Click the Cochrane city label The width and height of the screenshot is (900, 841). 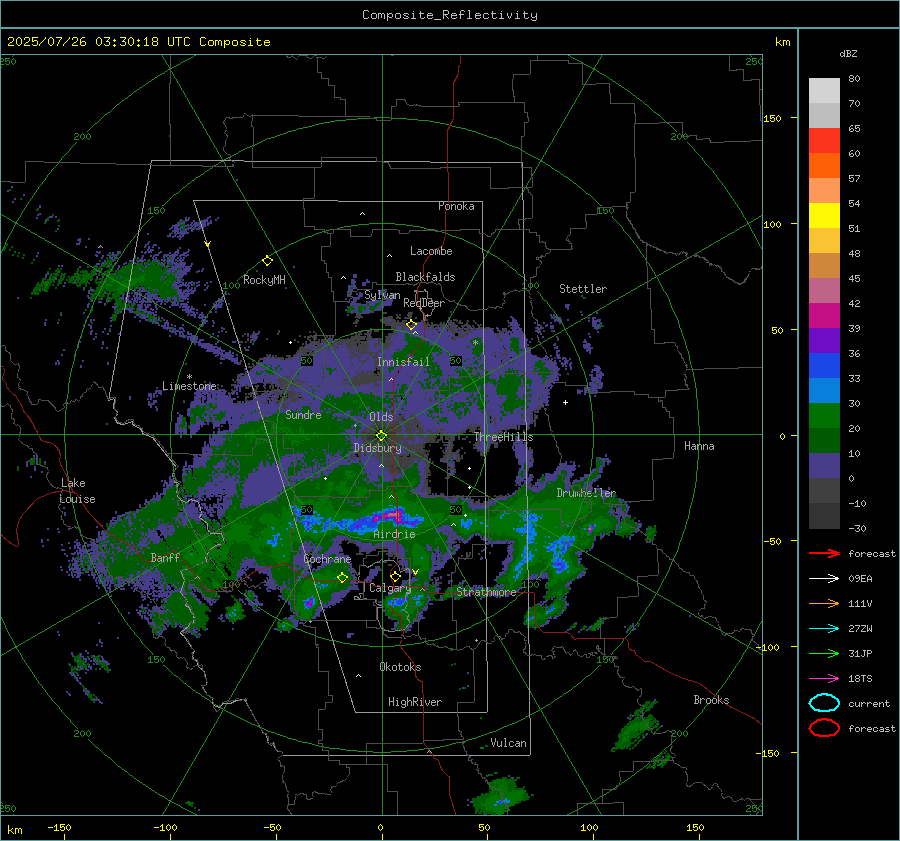click(327, 559)
